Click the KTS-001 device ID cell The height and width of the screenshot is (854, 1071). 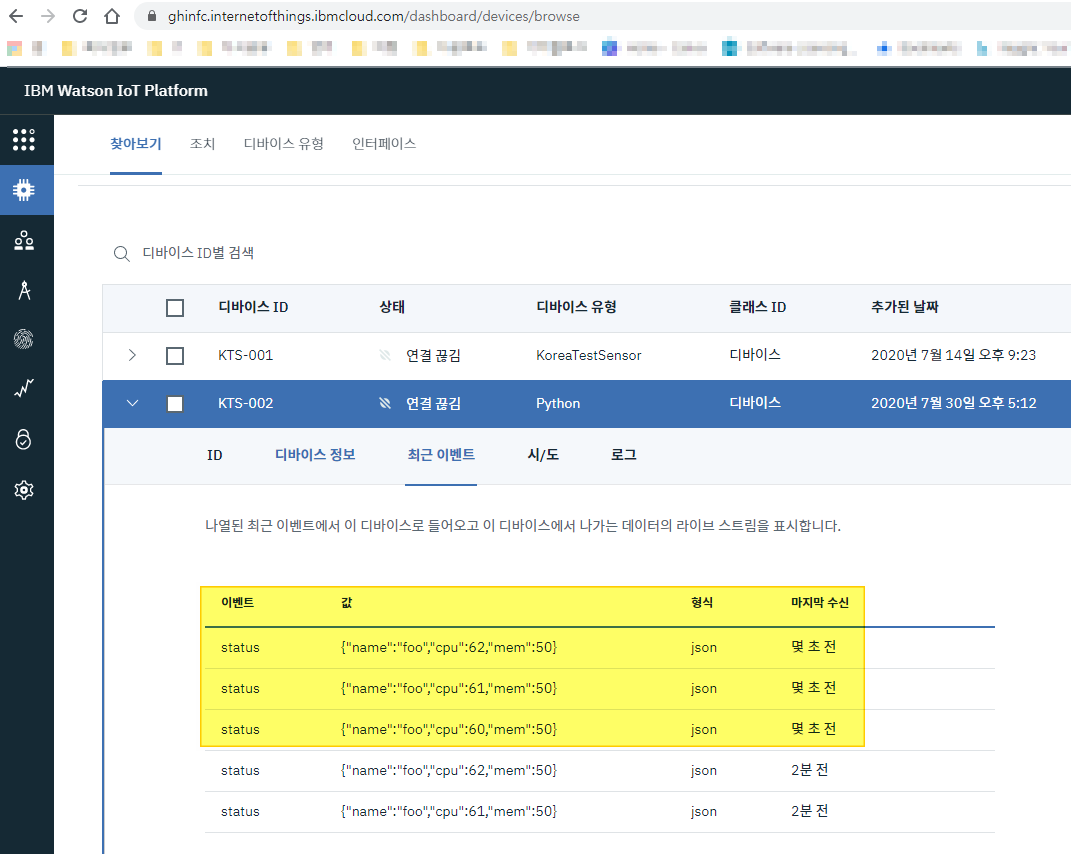pos(245,355)
